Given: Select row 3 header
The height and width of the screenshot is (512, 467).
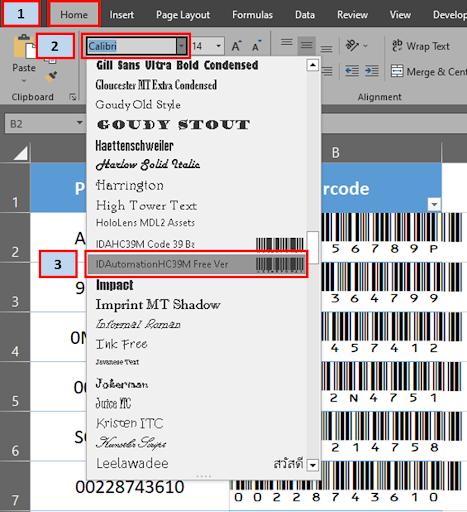Looking at the screenshot, I should (x=15, y=287).
